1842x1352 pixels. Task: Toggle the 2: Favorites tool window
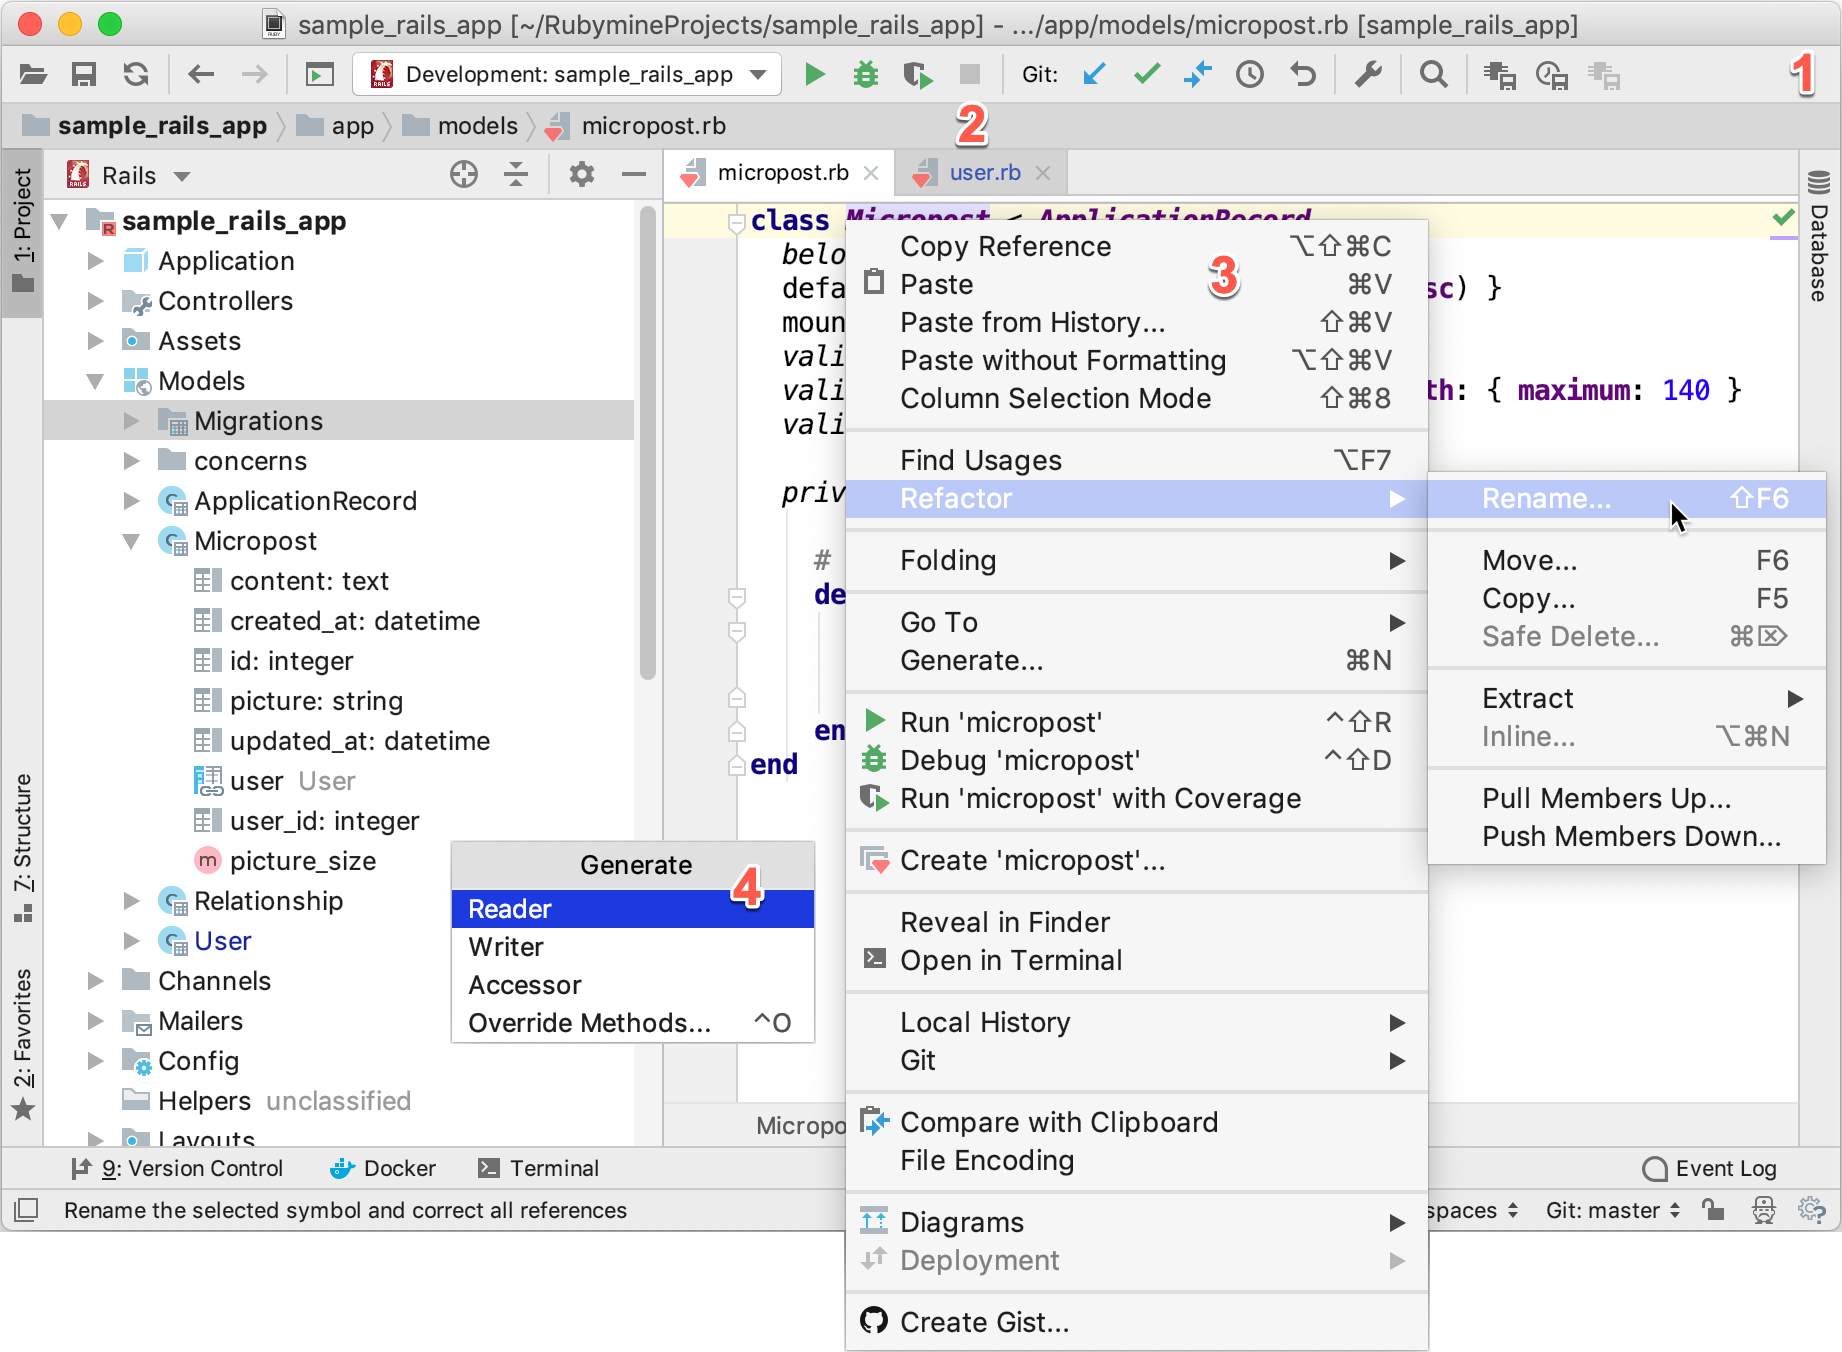click(x=22, y=1044)
